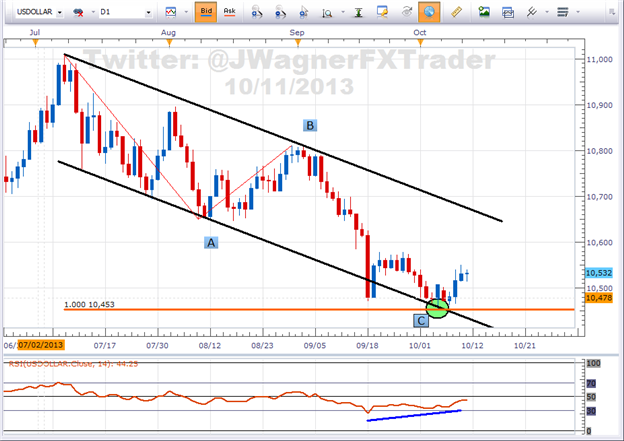Screen dimensions: 624x441
Task: Click the 10,532 current price tag
Action: point(599,273)
